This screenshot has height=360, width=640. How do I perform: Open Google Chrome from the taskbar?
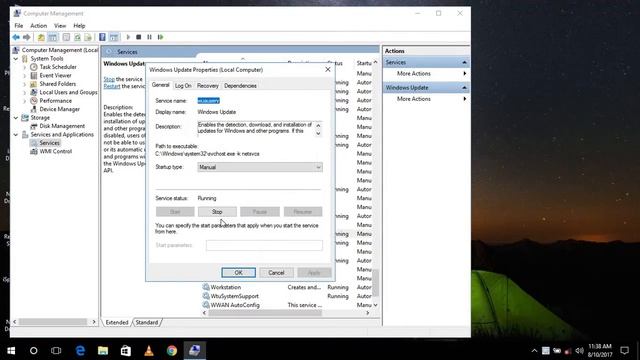pos(172,351)
